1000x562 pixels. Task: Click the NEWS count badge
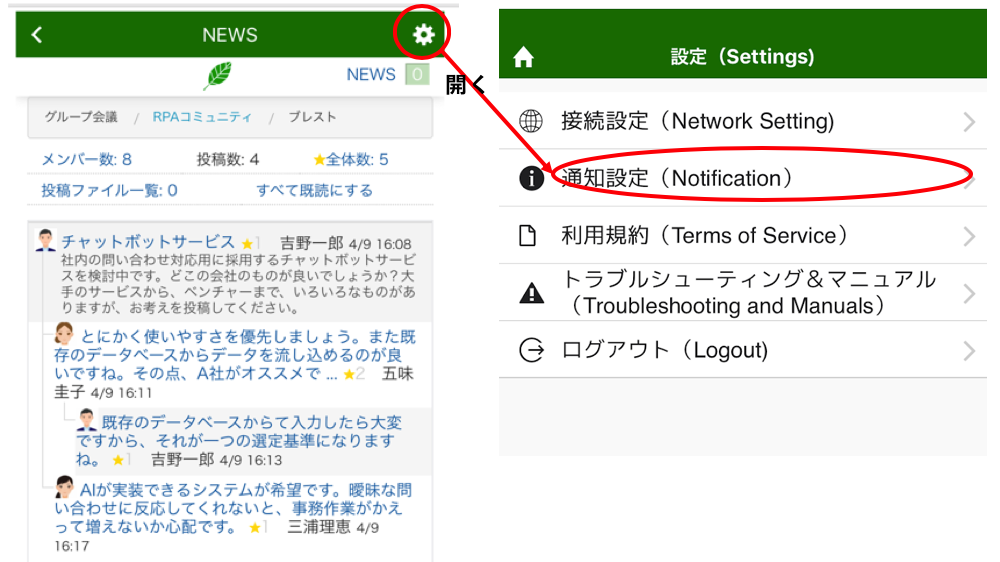(417, 74)
